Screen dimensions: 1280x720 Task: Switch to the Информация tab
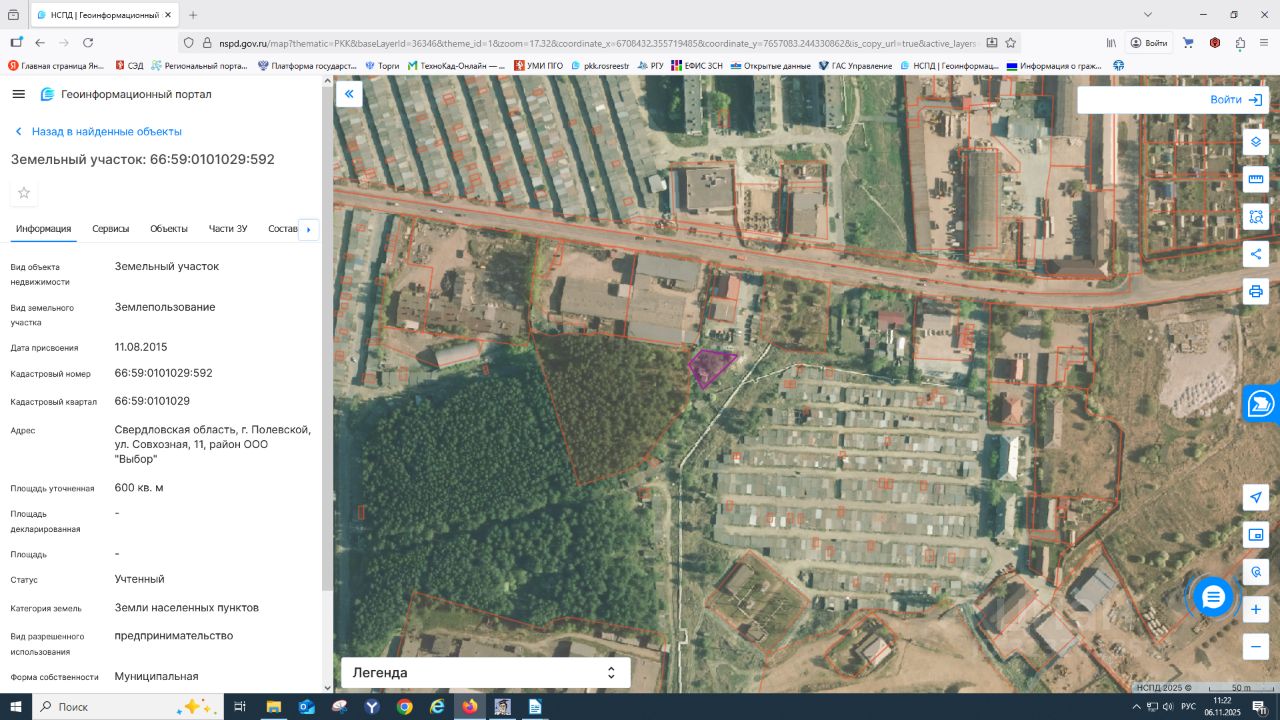click(43, 229)
